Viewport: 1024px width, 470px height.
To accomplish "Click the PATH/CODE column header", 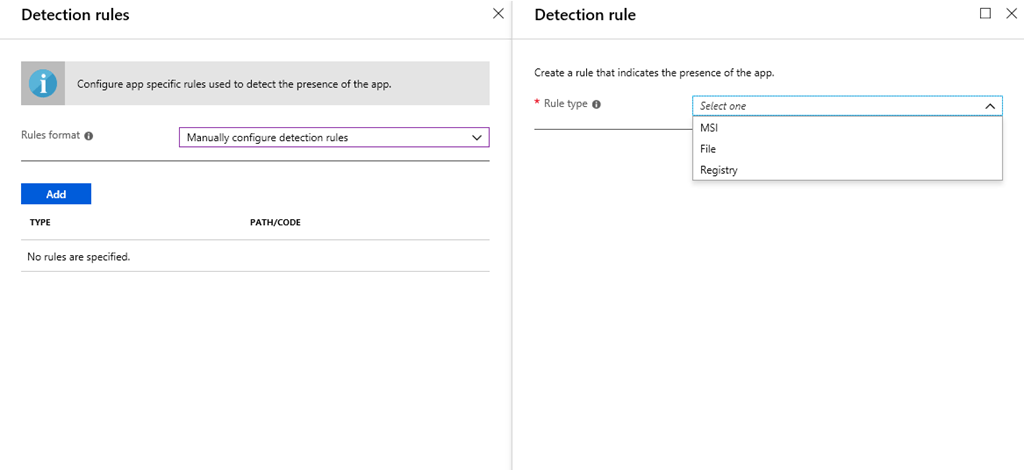I will click(x=275, y=222).
